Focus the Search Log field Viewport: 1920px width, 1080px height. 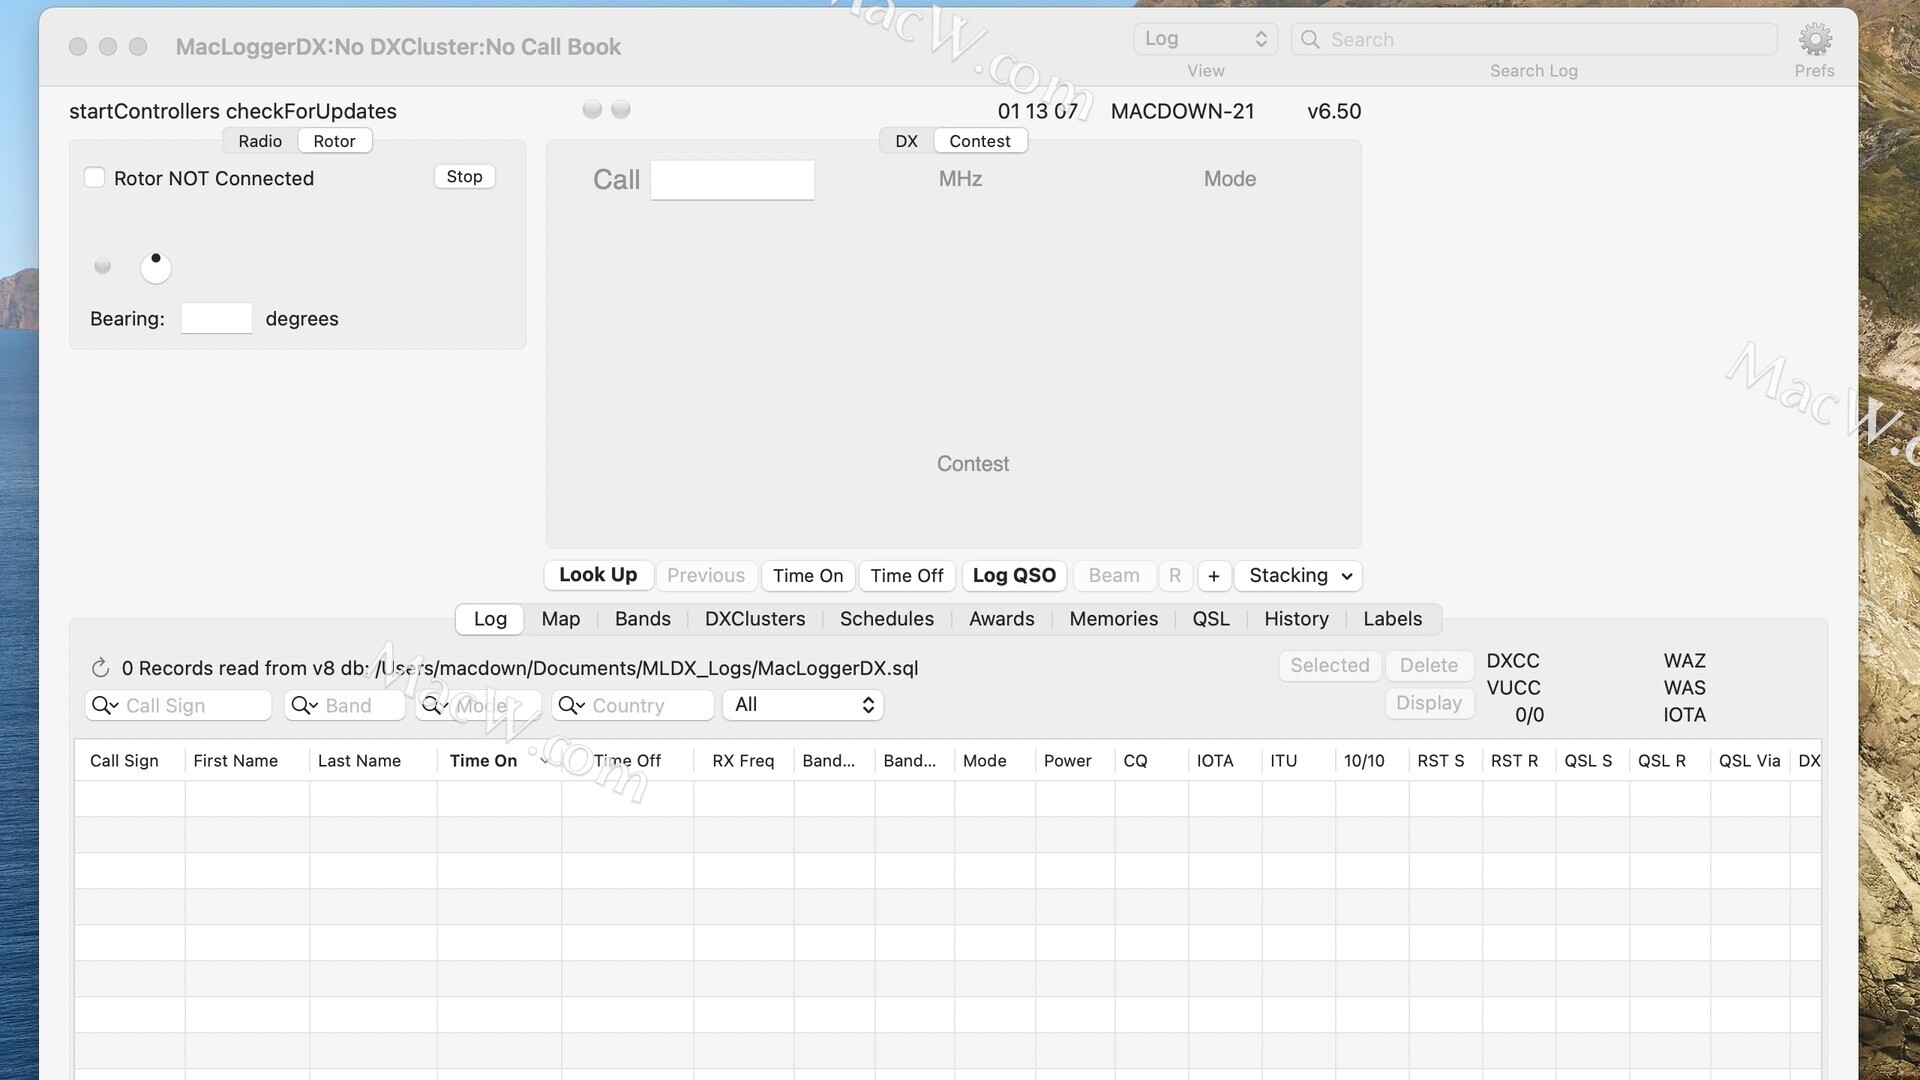(x=1534, y=39)
